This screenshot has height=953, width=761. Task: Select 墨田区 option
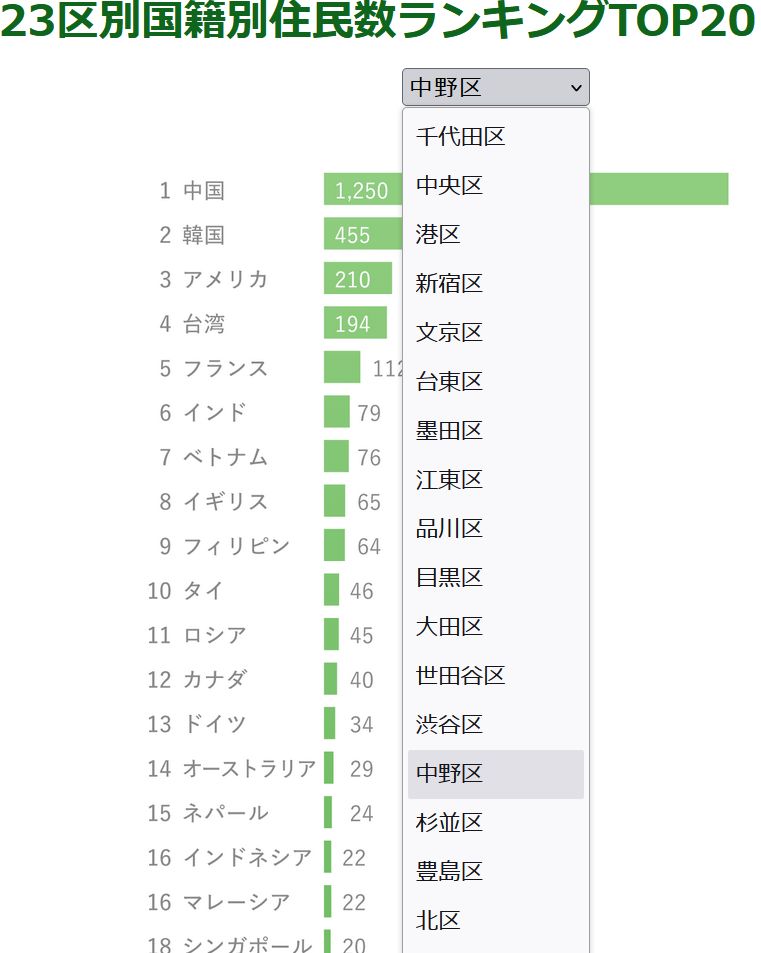click(x=495, y=431)
